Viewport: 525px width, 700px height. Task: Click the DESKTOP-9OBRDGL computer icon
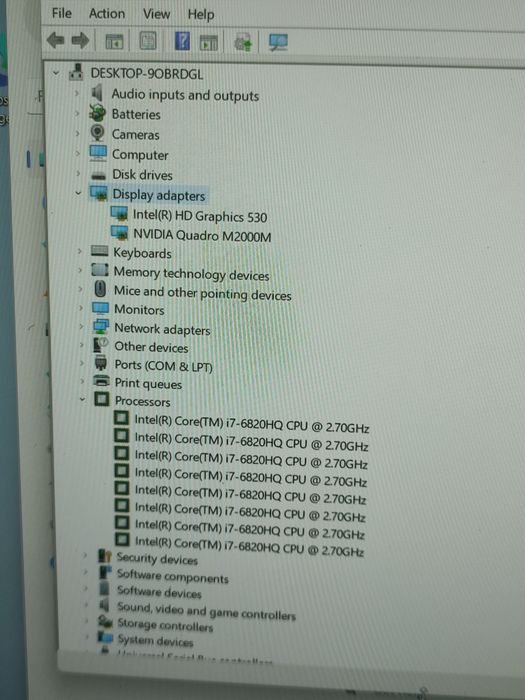[x=76, y=72]
